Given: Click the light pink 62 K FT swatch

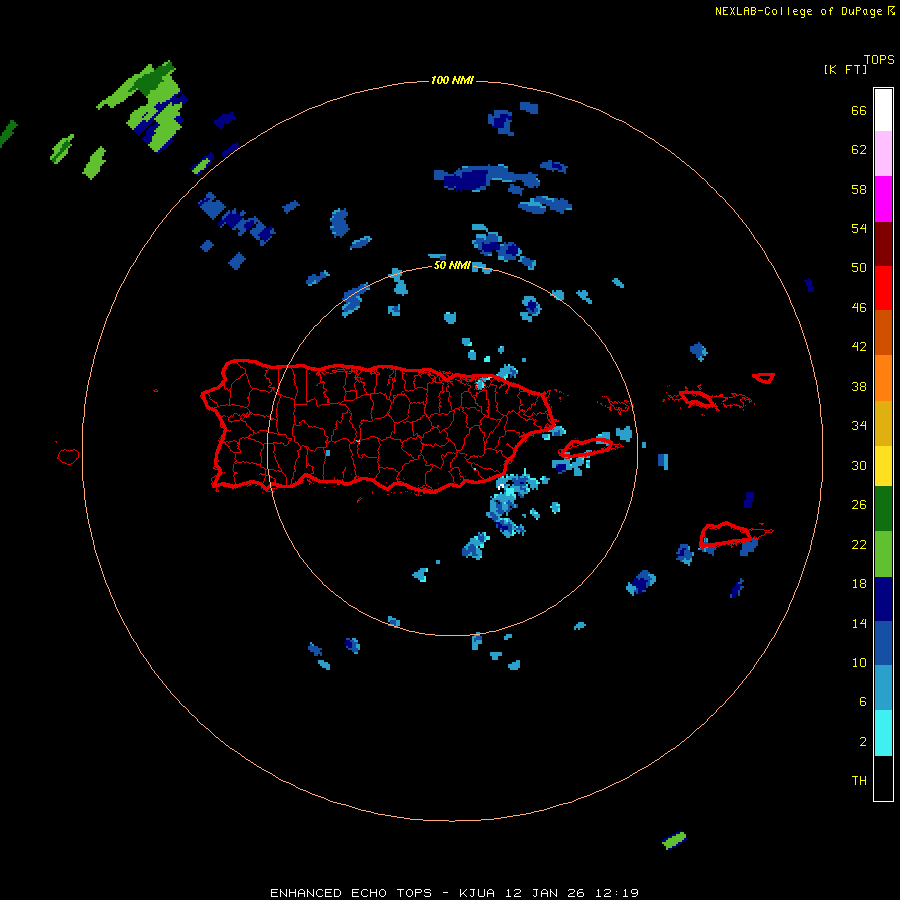Looking at the screenshot, I should 883,154.
